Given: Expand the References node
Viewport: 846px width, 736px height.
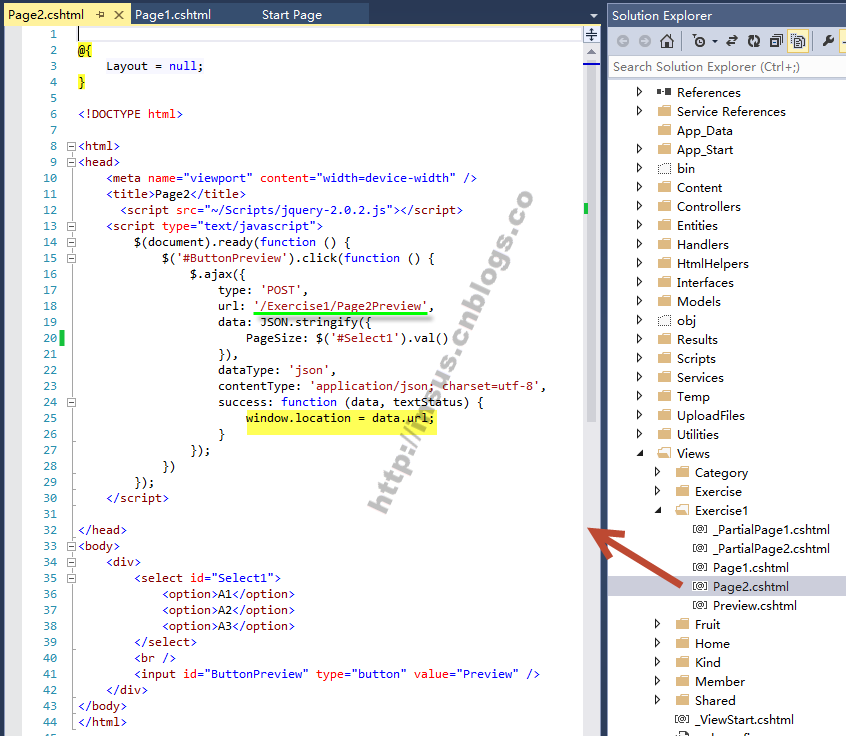Looking at the screenshot, I should 639,92.
